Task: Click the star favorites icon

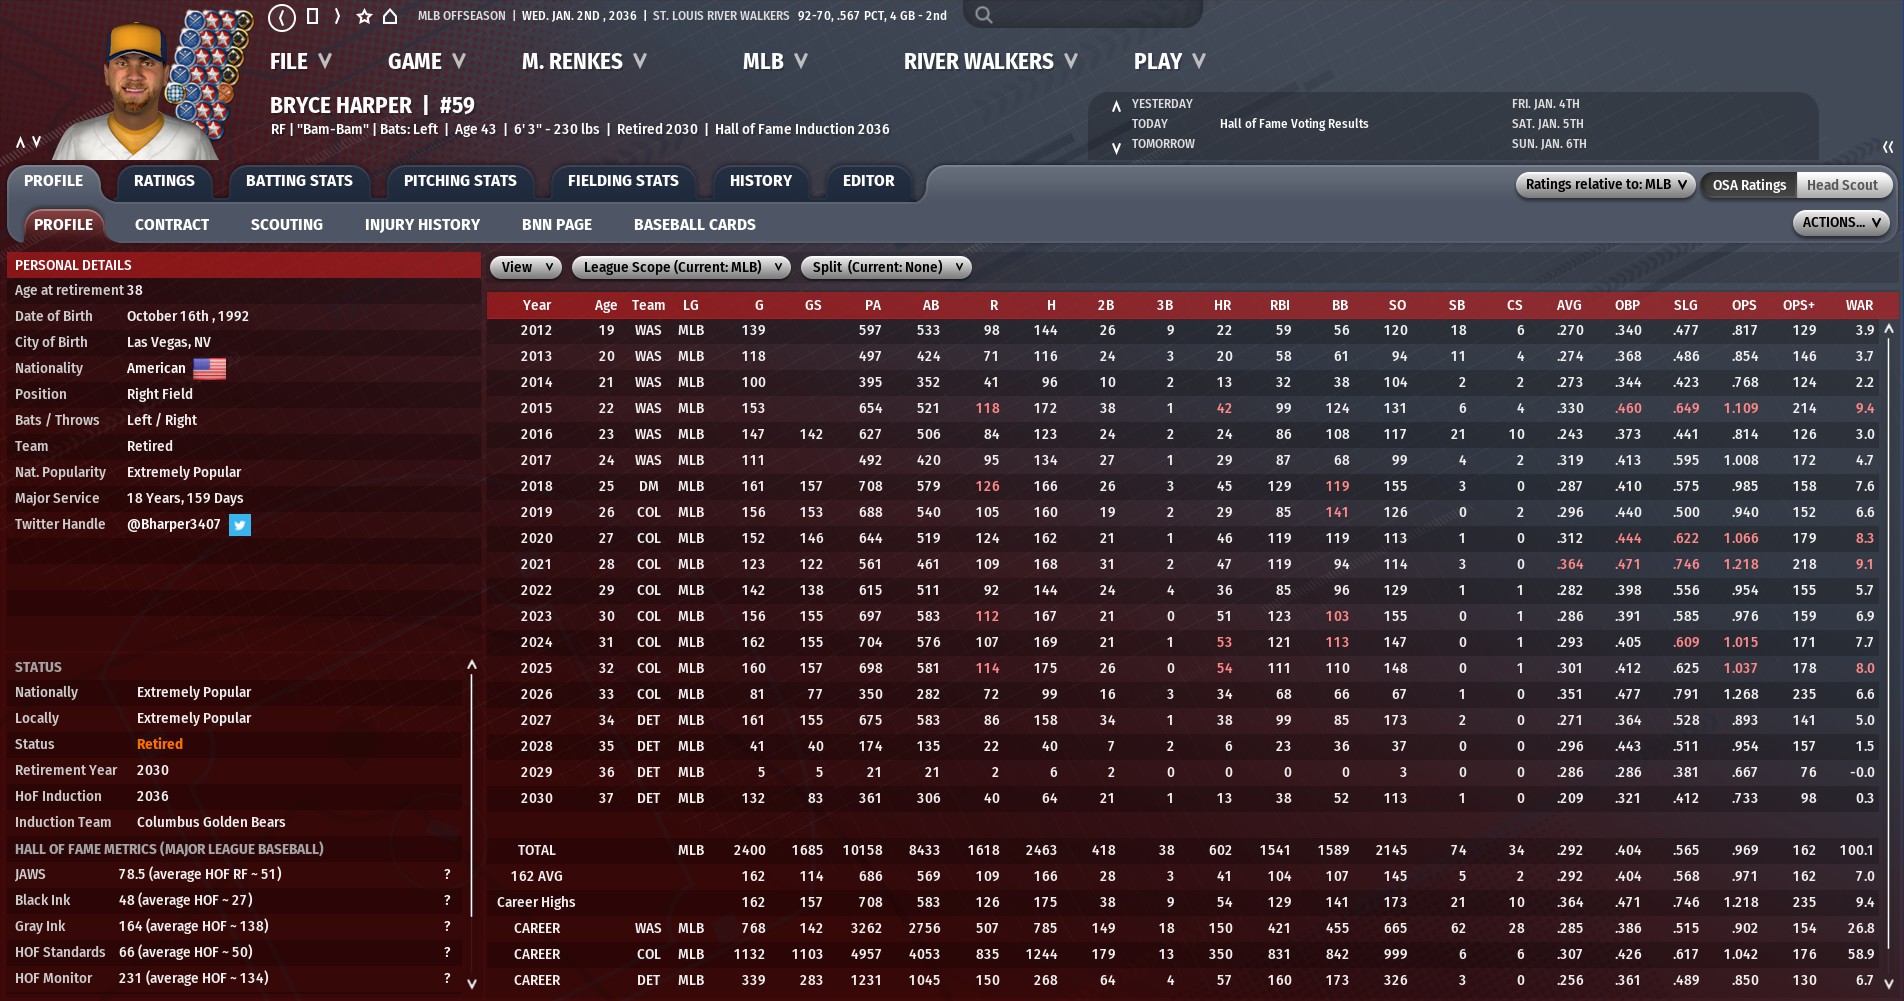Action: [x=364, y=16]
